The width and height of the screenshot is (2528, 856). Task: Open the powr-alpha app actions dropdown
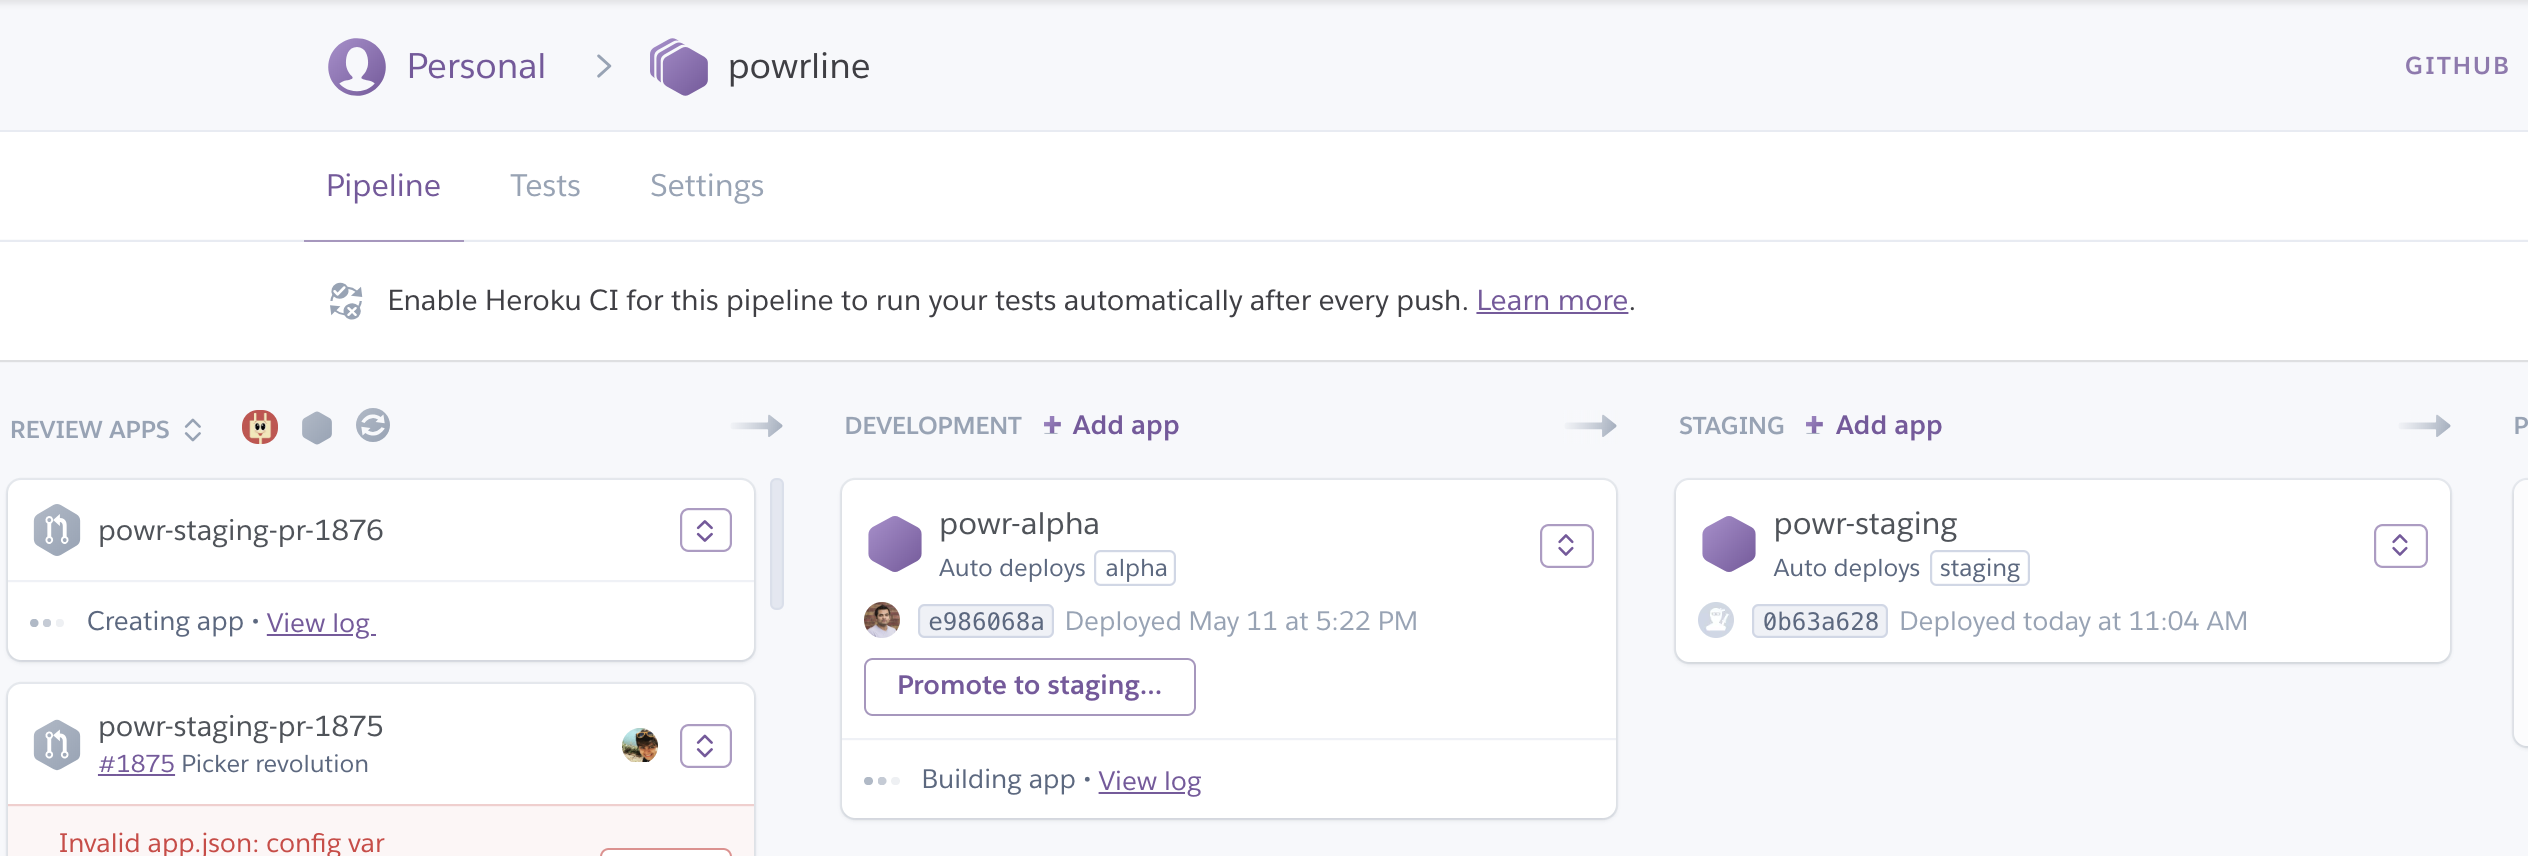1566,546
